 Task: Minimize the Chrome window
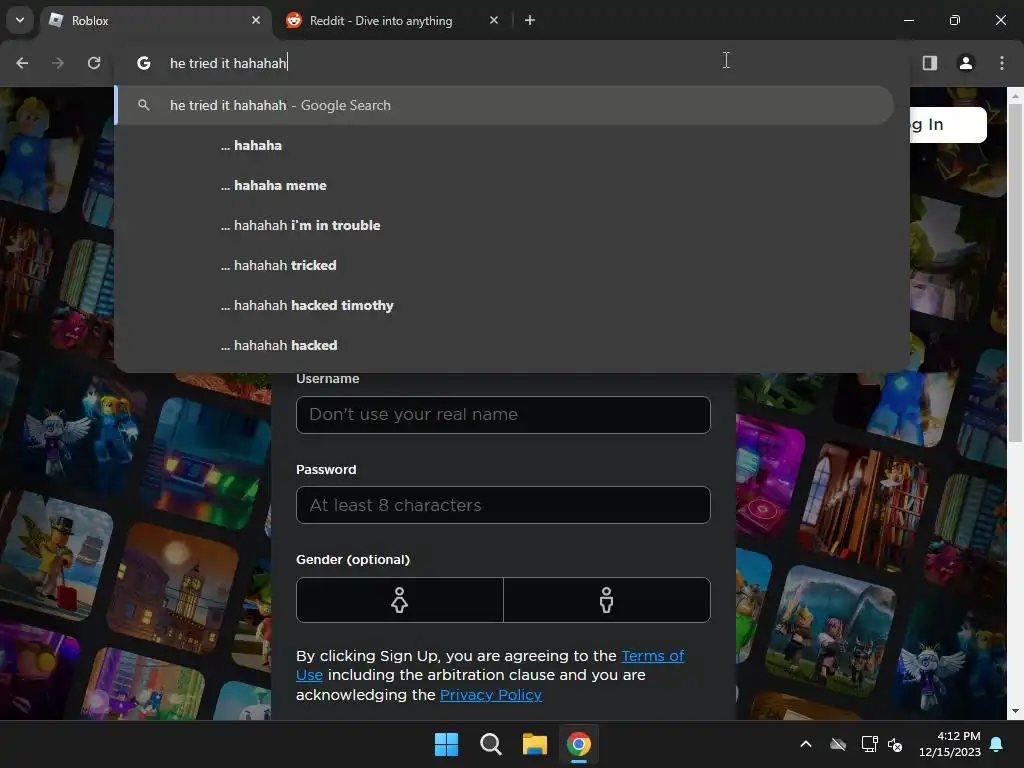(x=908, y=20)
